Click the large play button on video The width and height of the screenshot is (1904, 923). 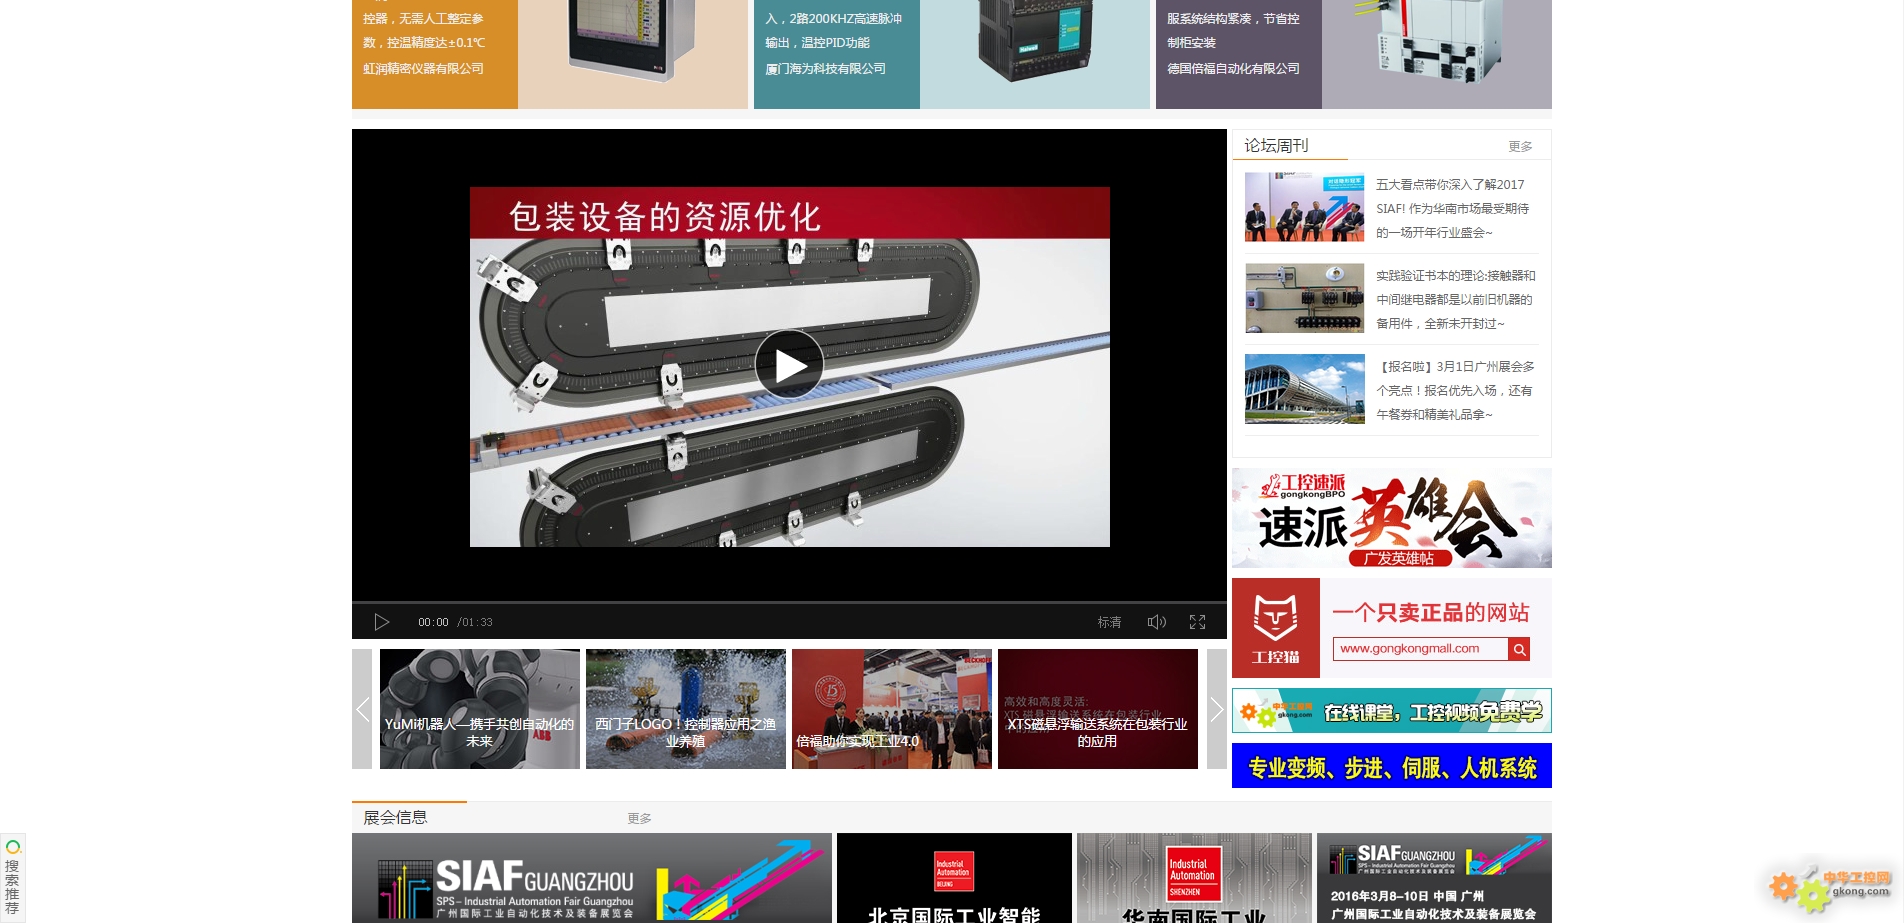click(x=789, y=365)
